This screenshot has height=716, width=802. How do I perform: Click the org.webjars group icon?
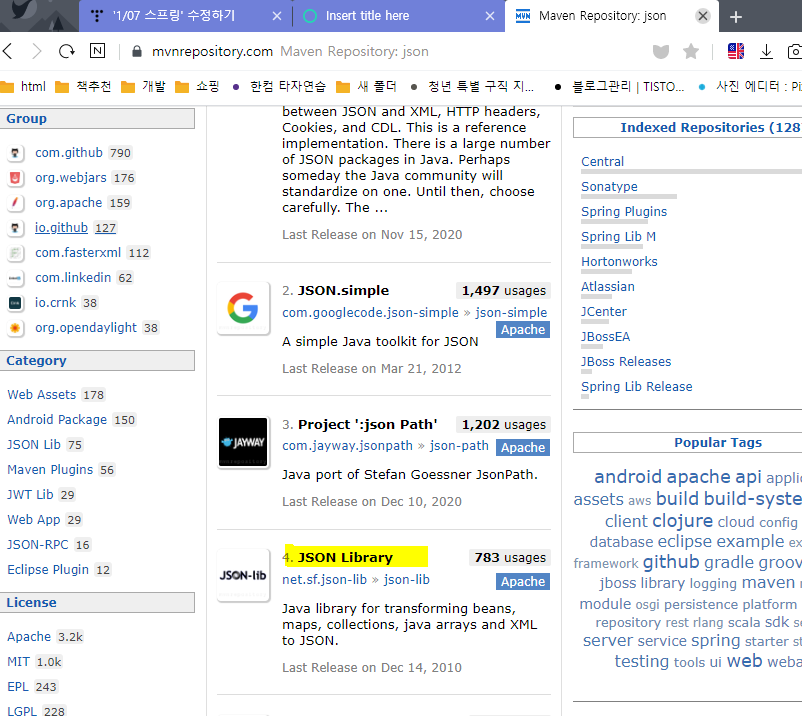click(x=15, y=178)
